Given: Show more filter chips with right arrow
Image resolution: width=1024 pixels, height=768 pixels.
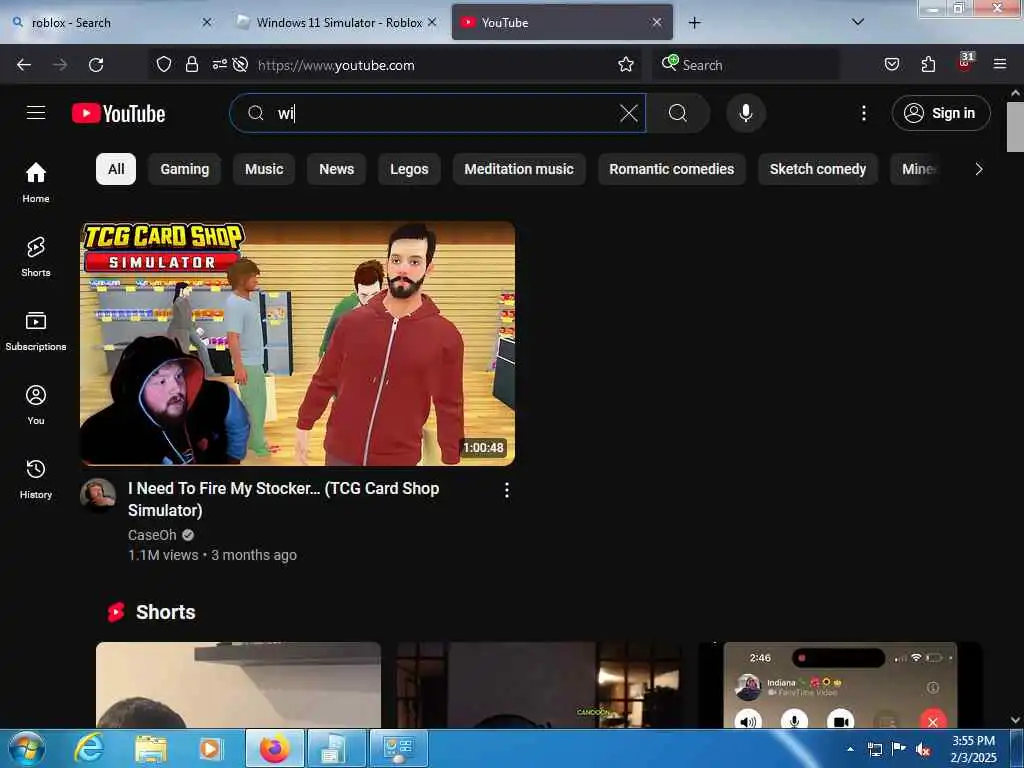Looking at the screenshot, I should [978, 169].
